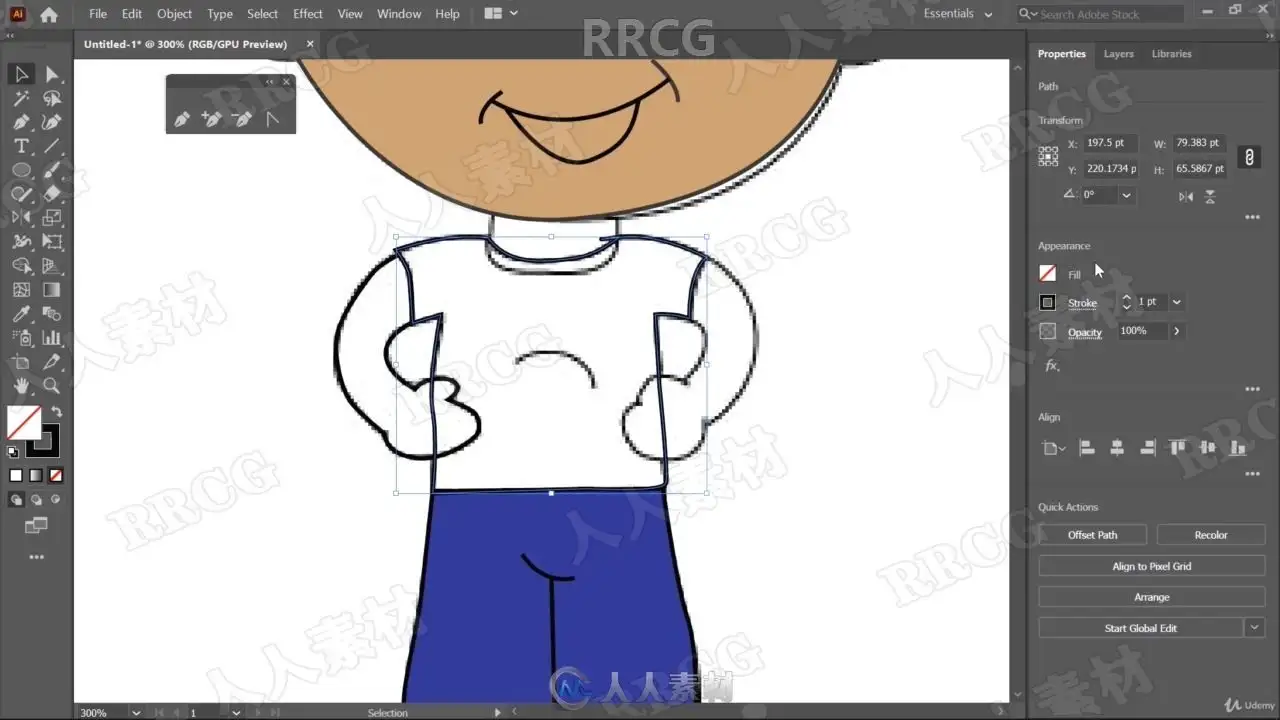Activate the Line Segment tool
The height and width of the screenshot is (720, 1280).
tap(52, 146)
